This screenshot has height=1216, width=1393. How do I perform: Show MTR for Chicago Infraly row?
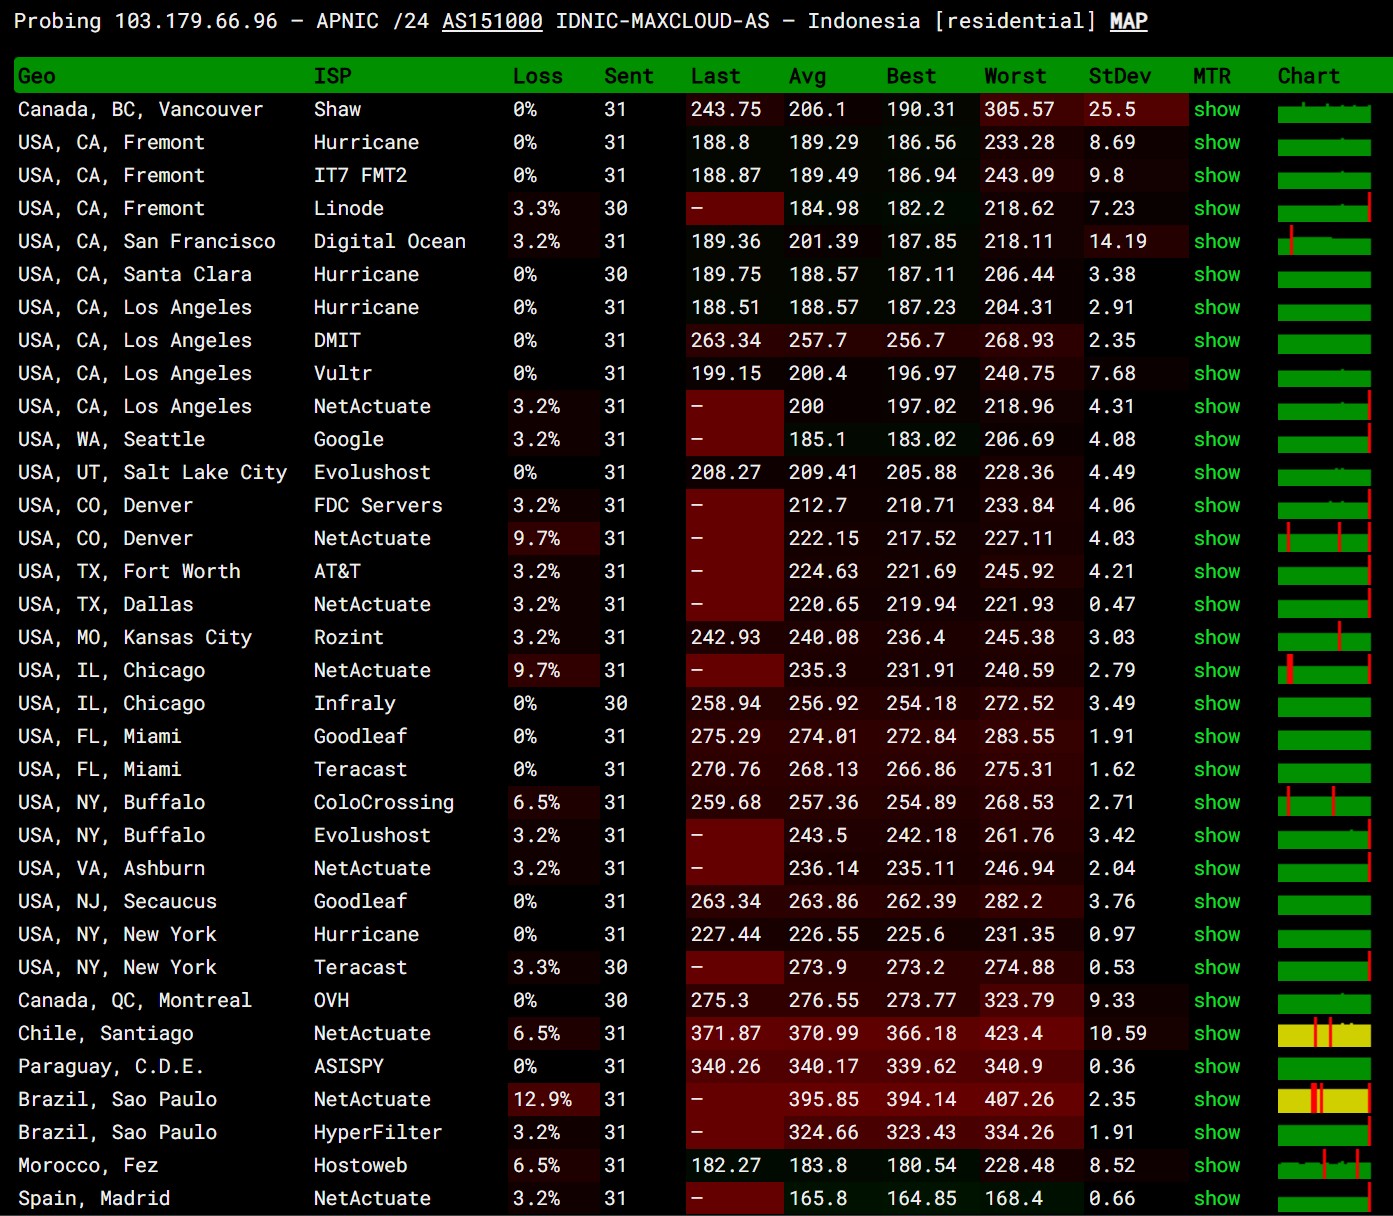1216,703
